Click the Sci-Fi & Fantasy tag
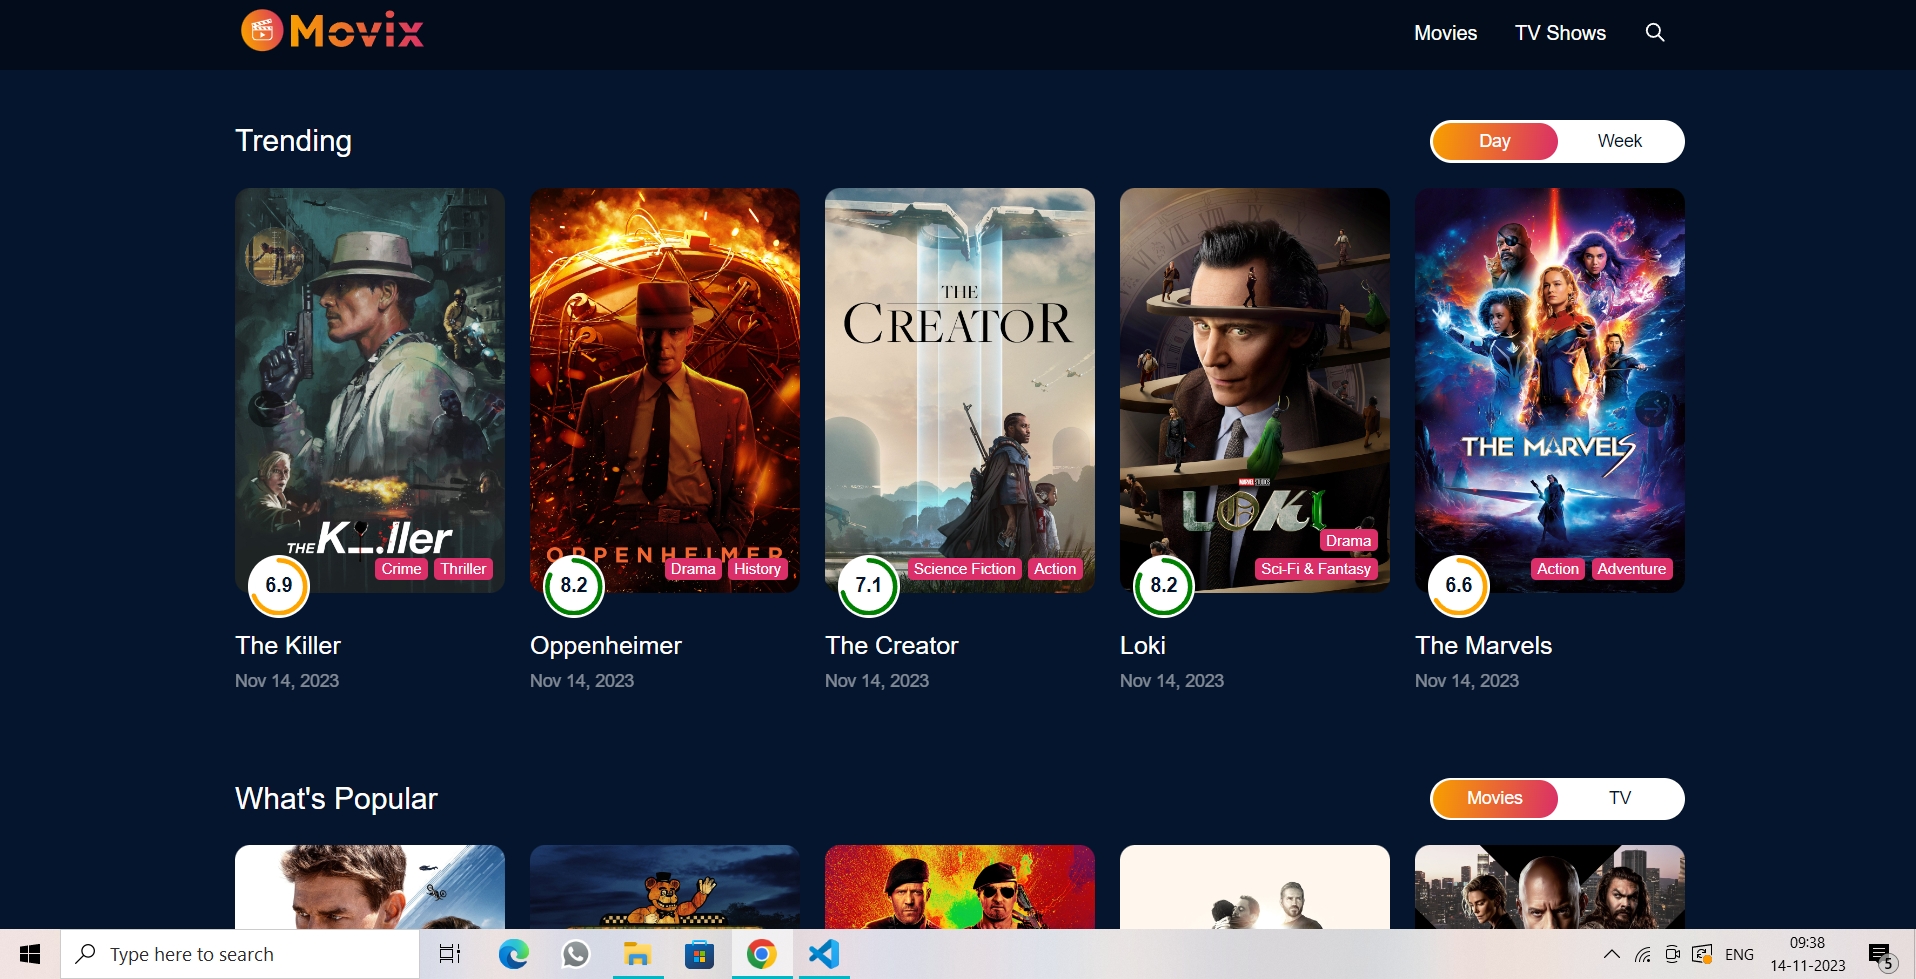The image size is (1916, 979). point(1316,569)
